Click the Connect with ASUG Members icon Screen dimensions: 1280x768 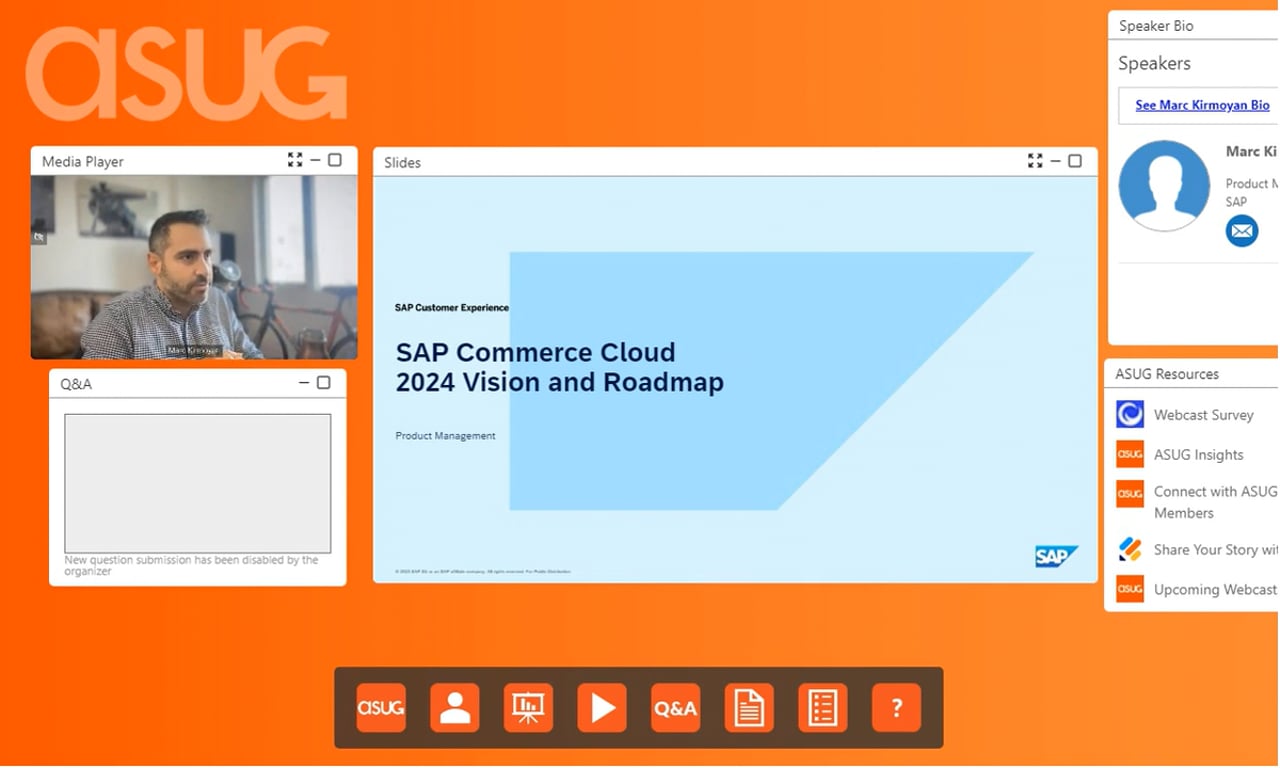tap(1130, 494)
